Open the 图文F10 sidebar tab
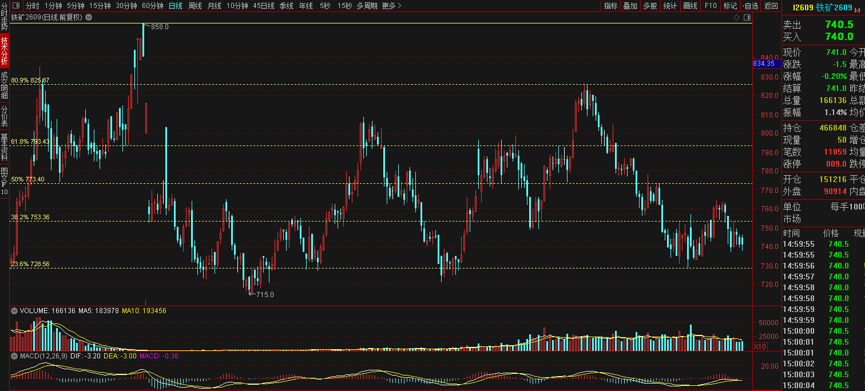 coord(4,181)
